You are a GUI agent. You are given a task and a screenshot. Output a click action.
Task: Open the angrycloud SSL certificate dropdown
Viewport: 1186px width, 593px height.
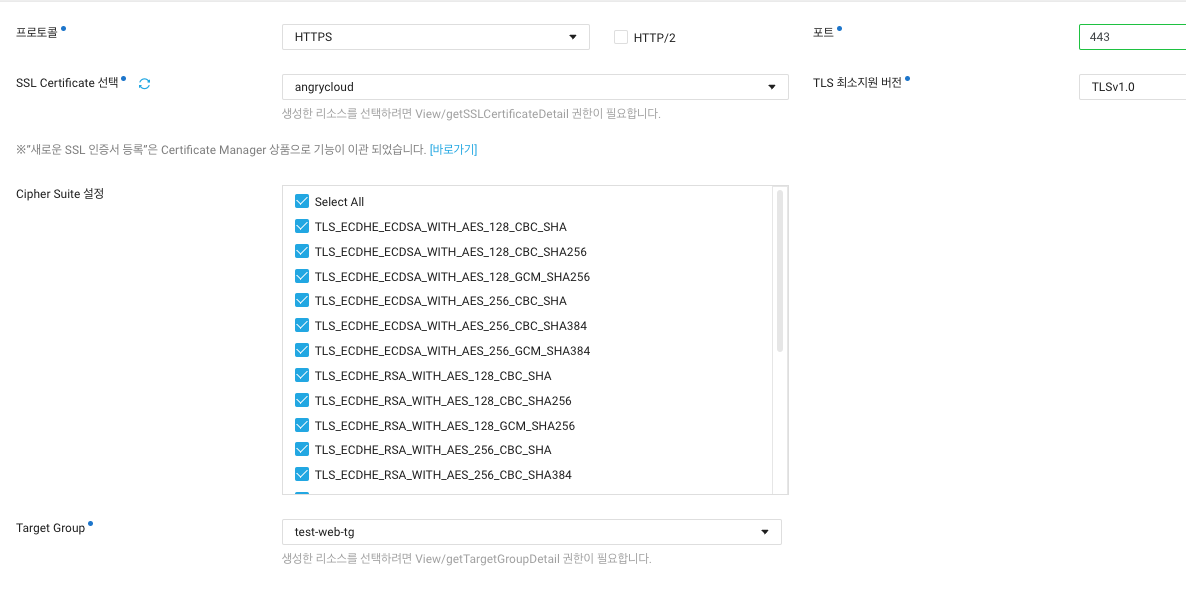pos(536,87)
